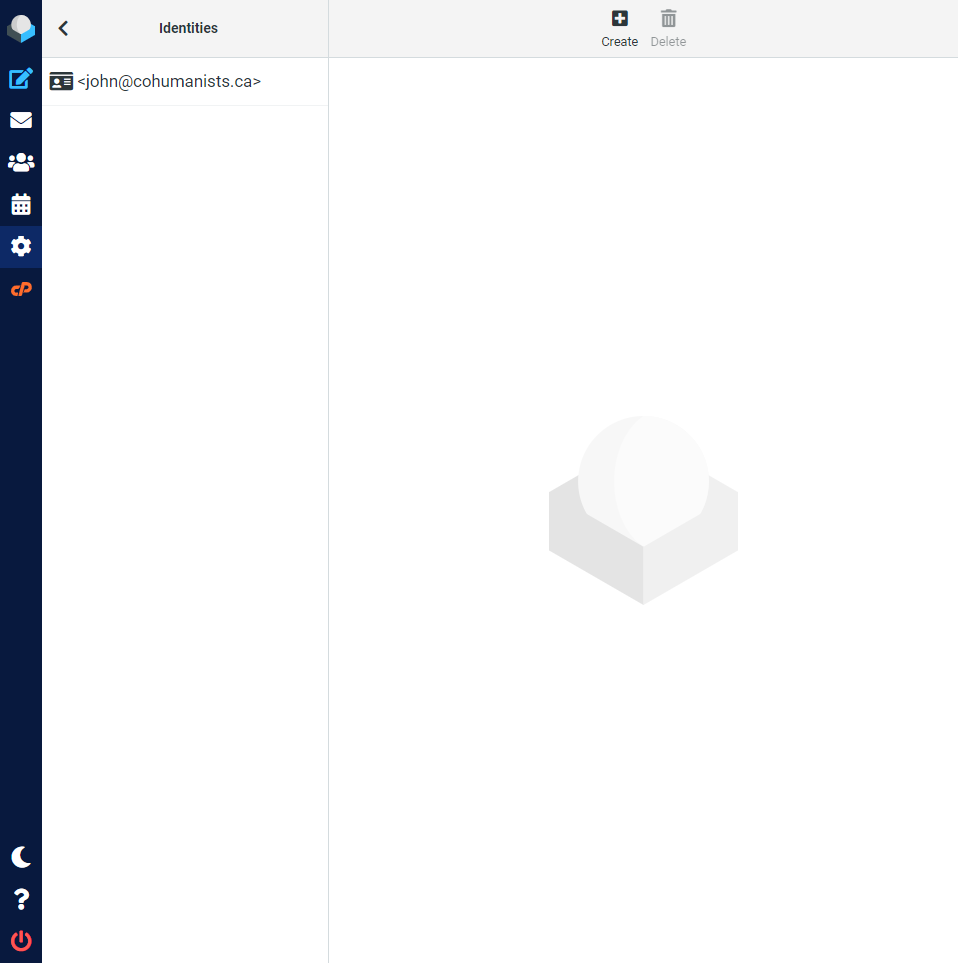Open the Contacts people icon
The width and height of the screenshot is (958, 963).
coord(21,162)
